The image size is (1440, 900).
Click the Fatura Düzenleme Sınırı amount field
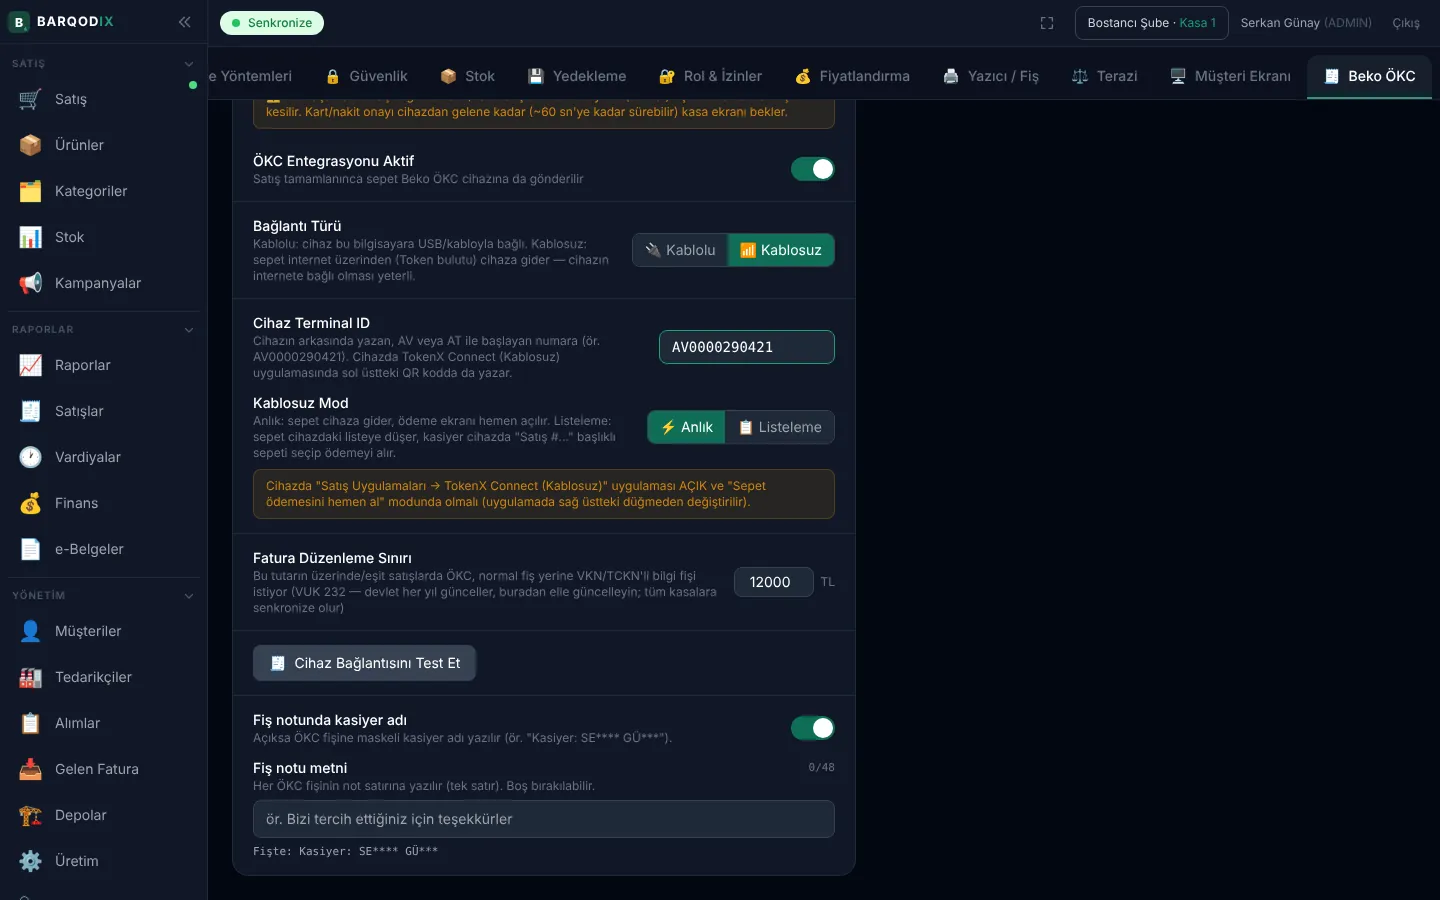[774, 582]
